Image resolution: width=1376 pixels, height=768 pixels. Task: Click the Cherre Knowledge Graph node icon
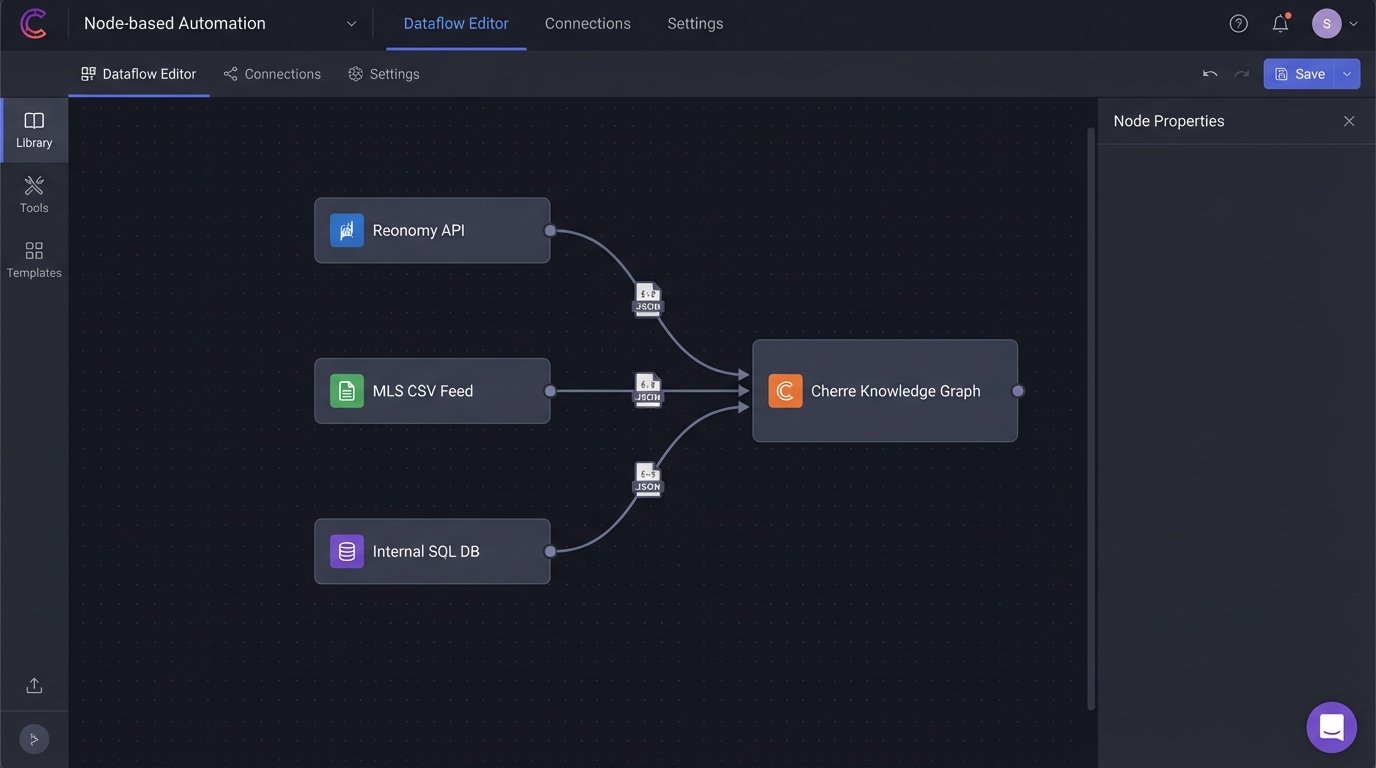pos(785,390)
